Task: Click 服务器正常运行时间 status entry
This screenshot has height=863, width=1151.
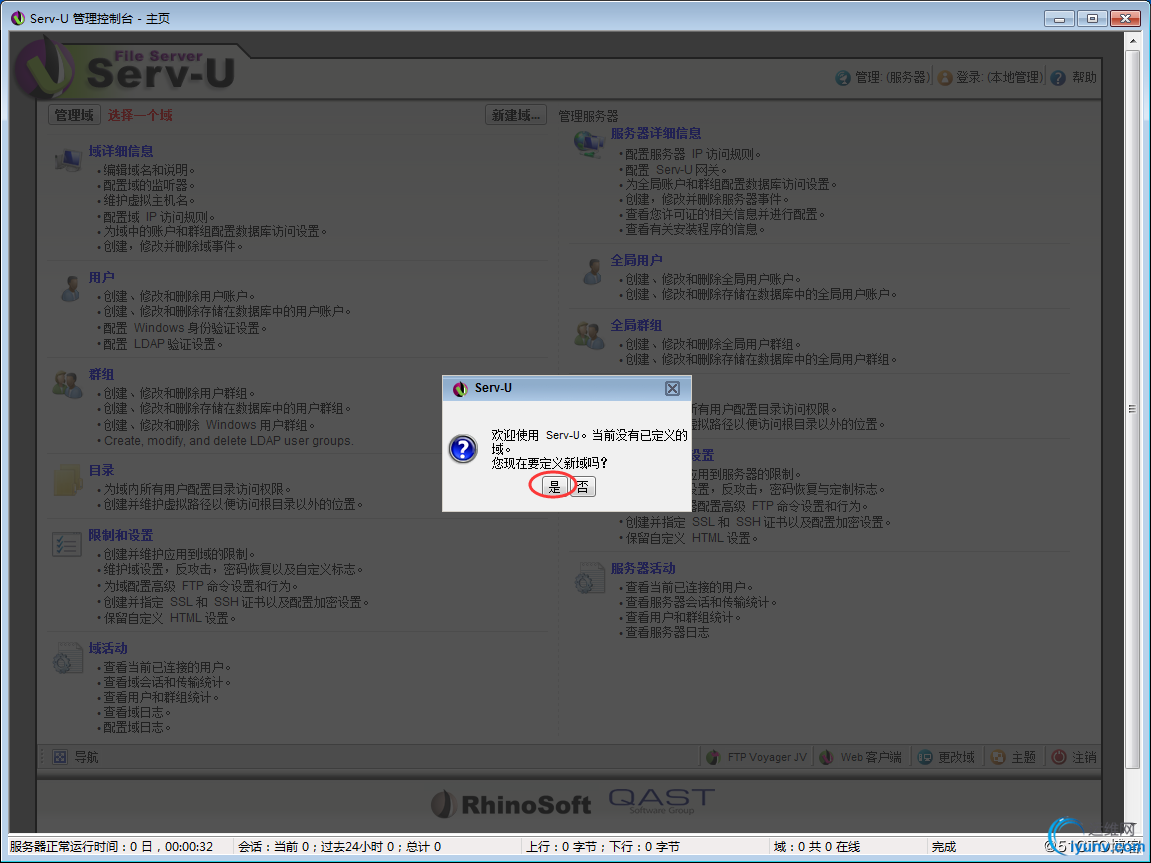Action: click(112, 847)
